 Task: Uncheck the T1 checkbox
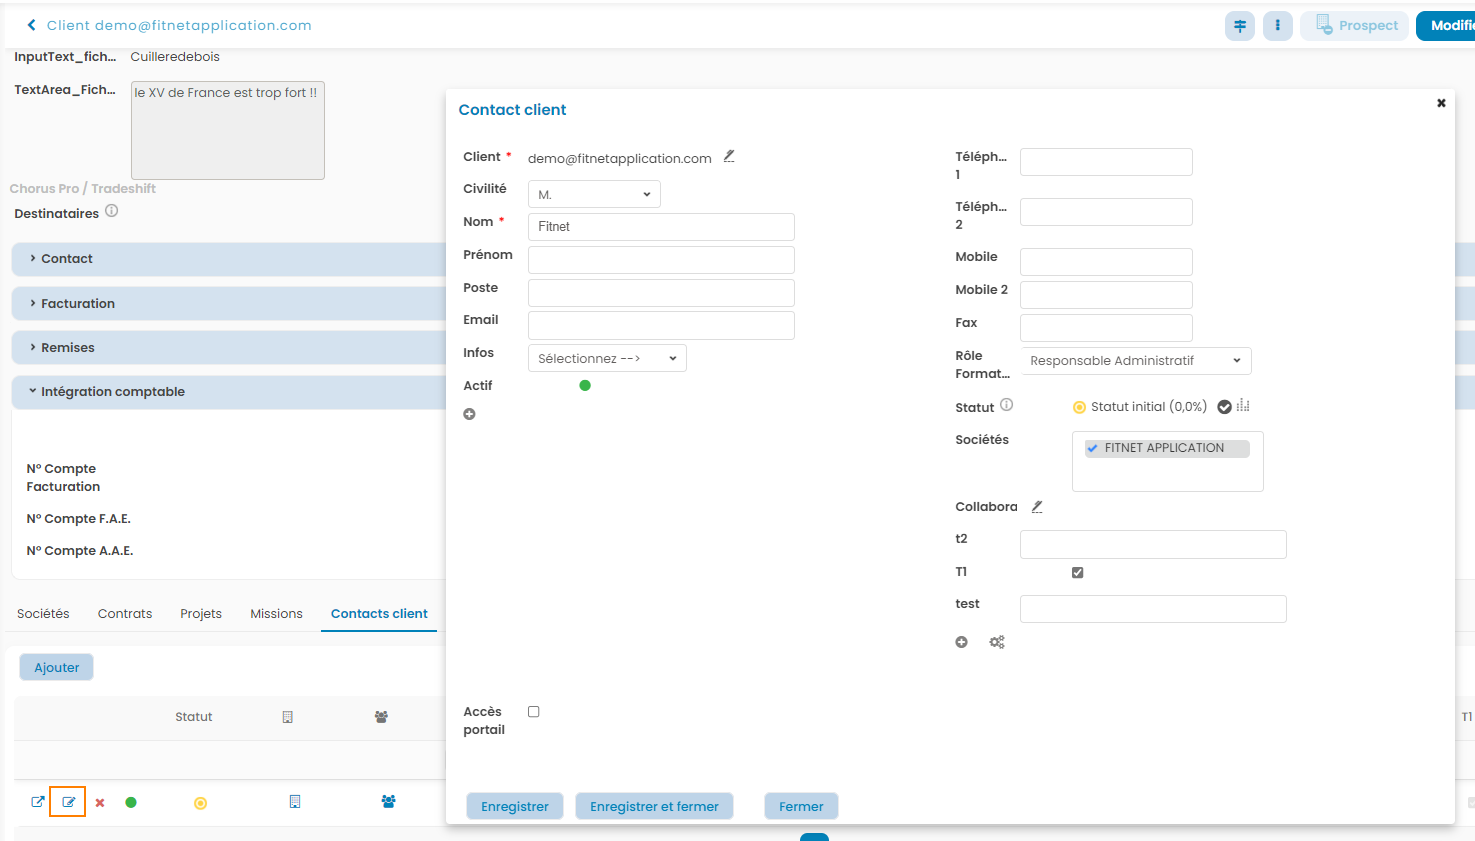point(1077,573)
